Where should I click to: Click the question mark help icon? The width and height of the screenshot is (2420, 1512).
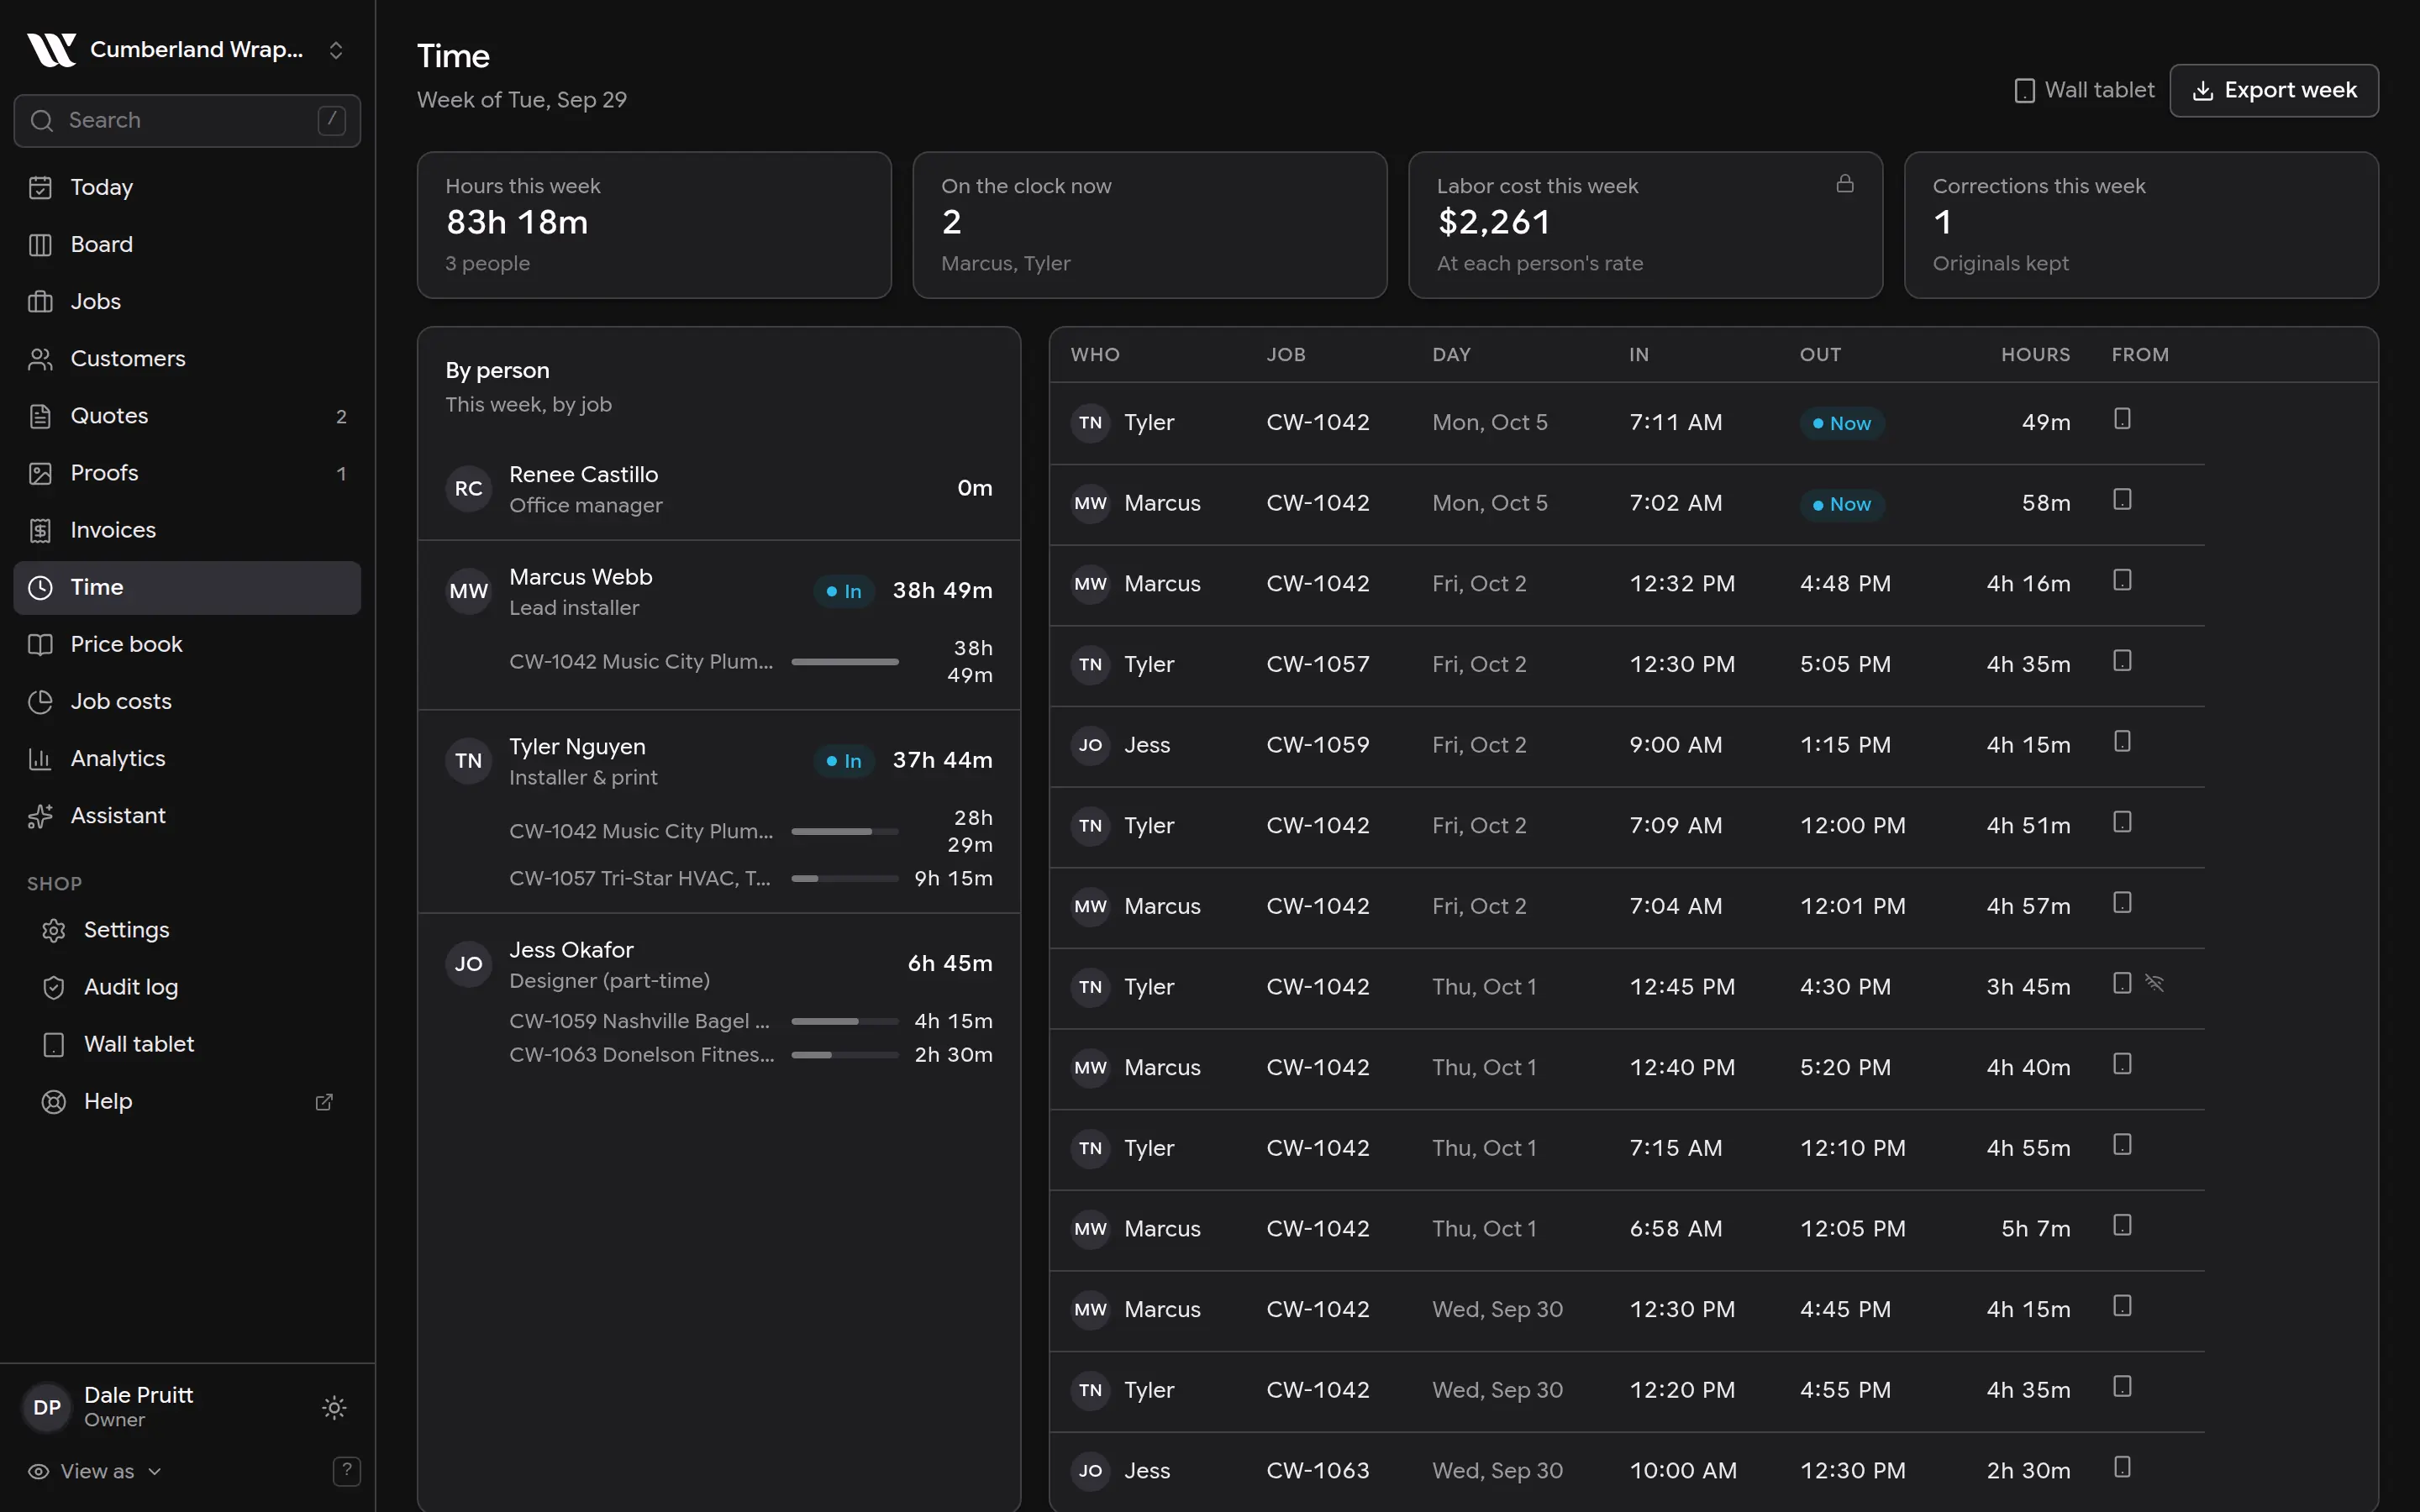point(346,1470)
